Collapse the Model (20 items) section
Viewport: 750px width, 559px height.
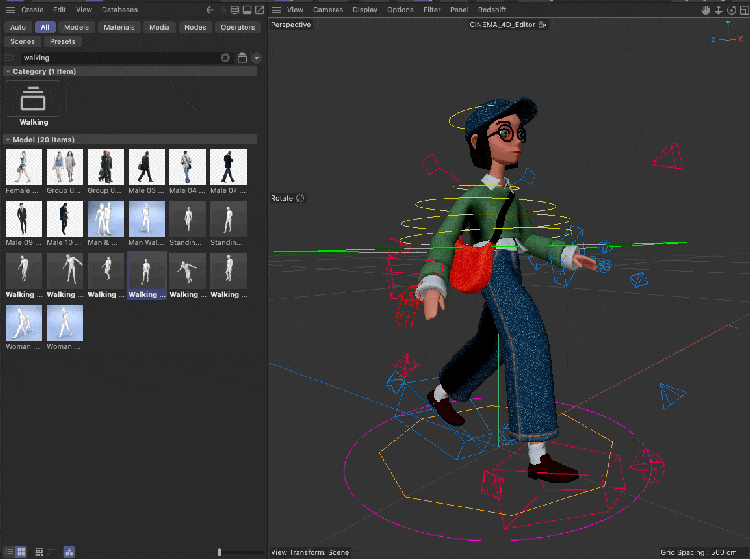(7, 139)
